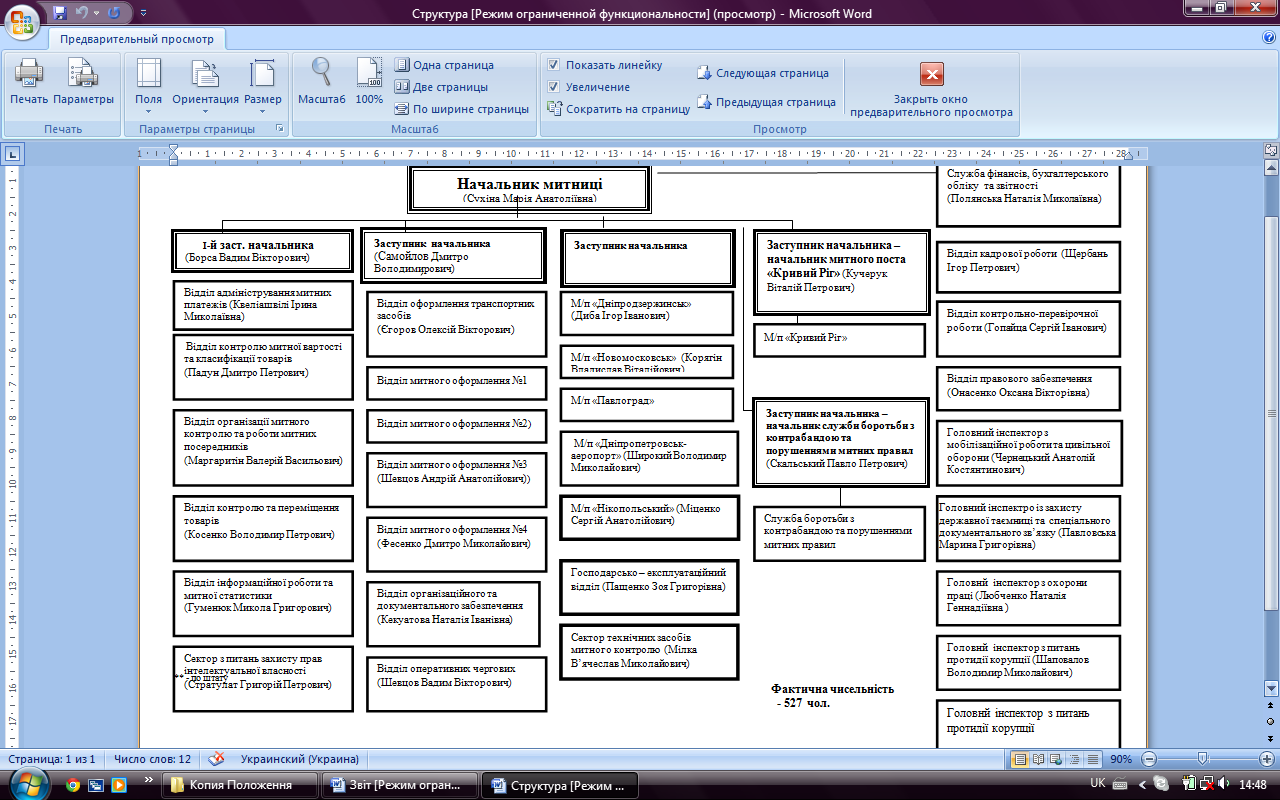Click Switch between windows quick launch icon

96,785
